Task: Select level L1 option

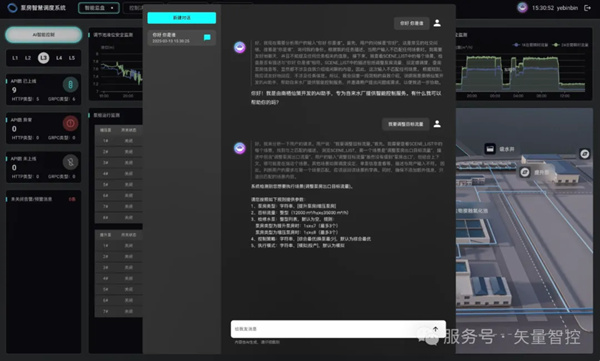Action: point(15,58)
